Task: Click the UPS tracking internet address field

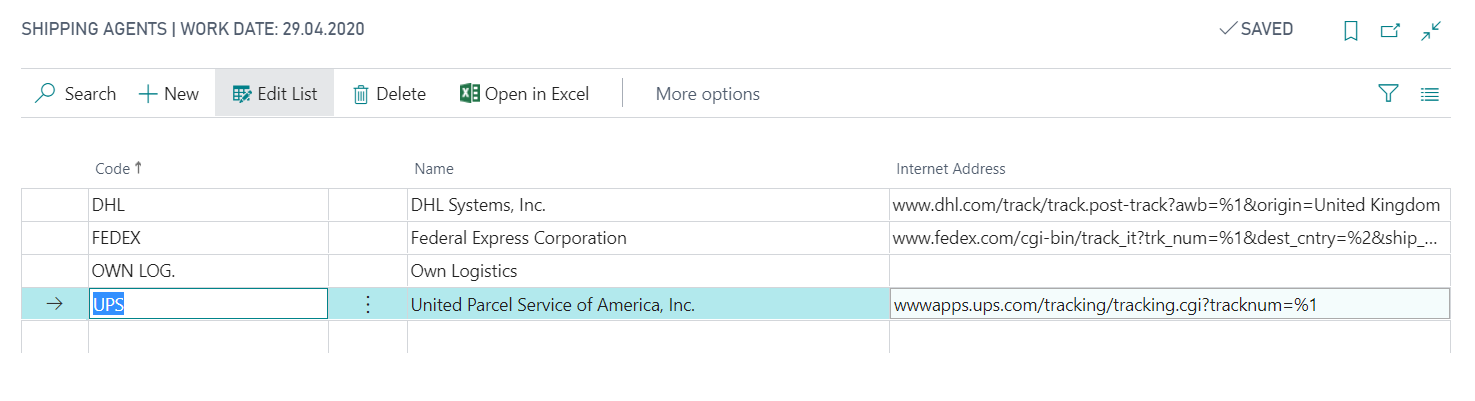Action: 1170,304
